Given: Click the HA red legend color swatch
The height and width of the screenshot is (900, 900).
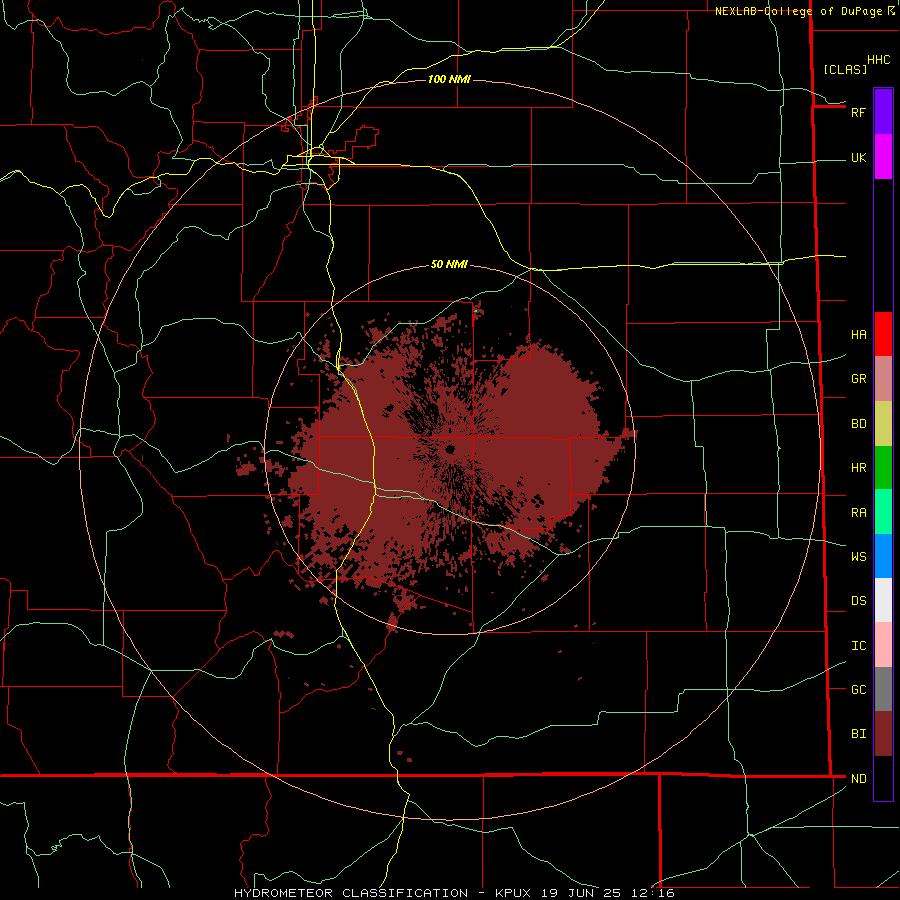Looking at the screenshot, I should click(x=883, y=334).
